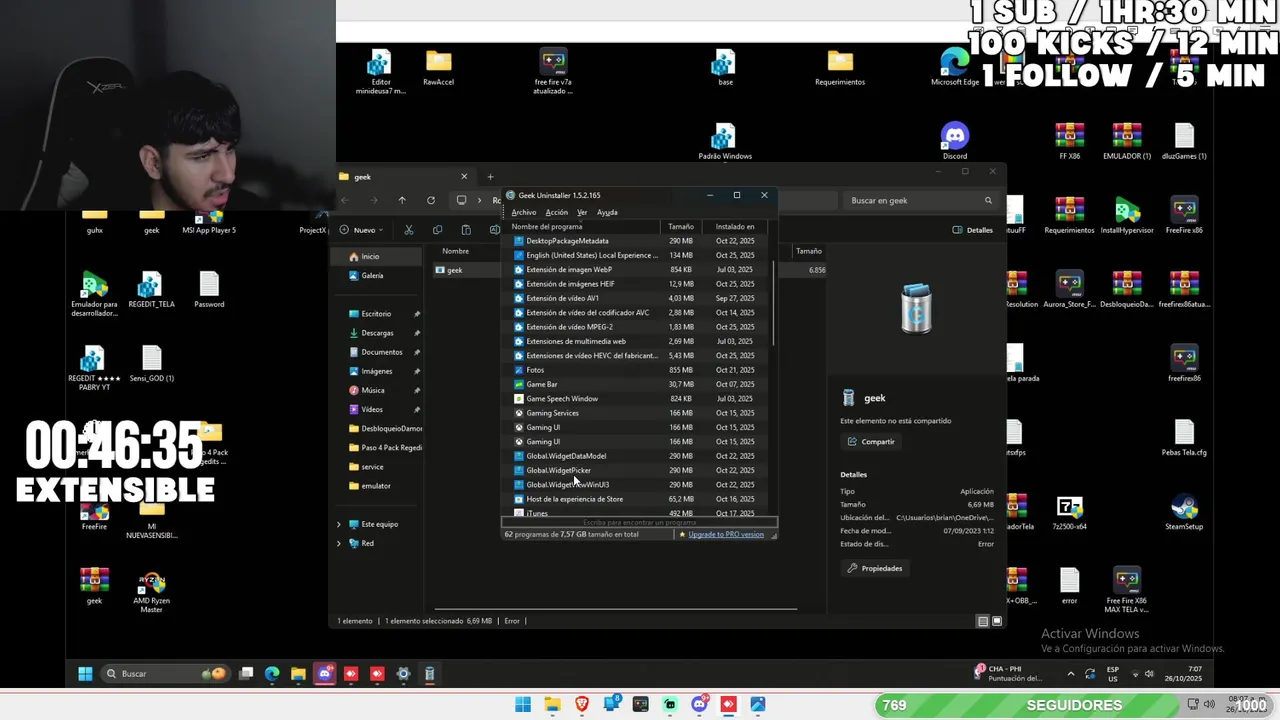
Task: Show hidden tray icons chevron near ESP
Action: pyautogui.click(x=1071, y=674)
